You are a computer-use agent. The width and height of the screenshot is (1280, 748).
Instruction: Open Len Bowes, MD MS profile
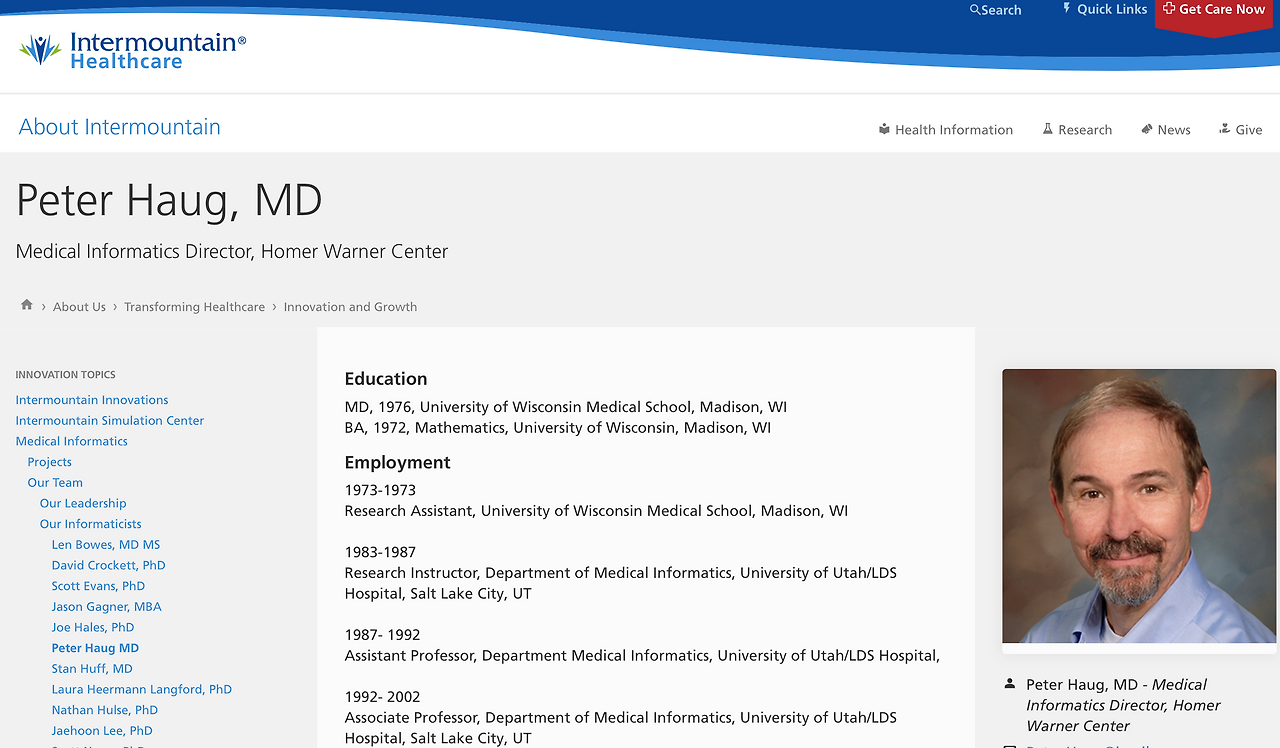click(106, 545)
